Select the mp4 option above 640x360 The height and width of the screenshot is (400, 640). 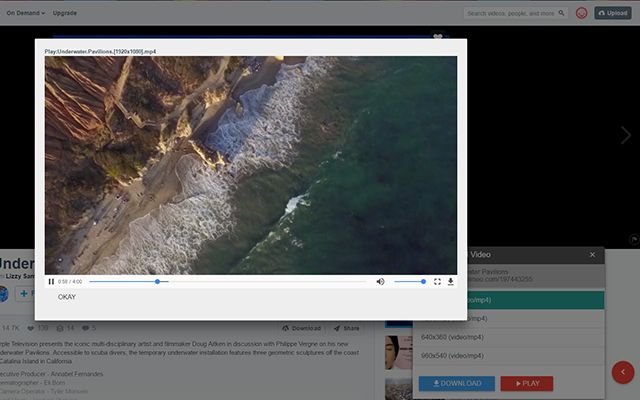[x=536, y=319]
